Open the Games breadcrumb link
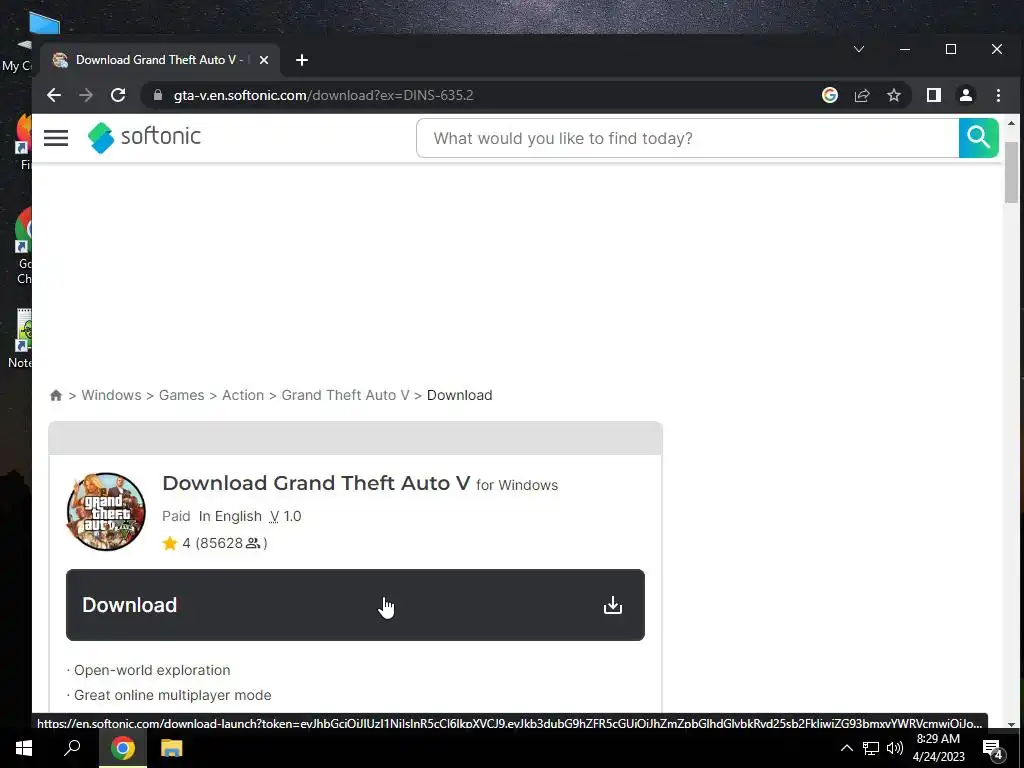1024x768 pixels. coord(182,395)
